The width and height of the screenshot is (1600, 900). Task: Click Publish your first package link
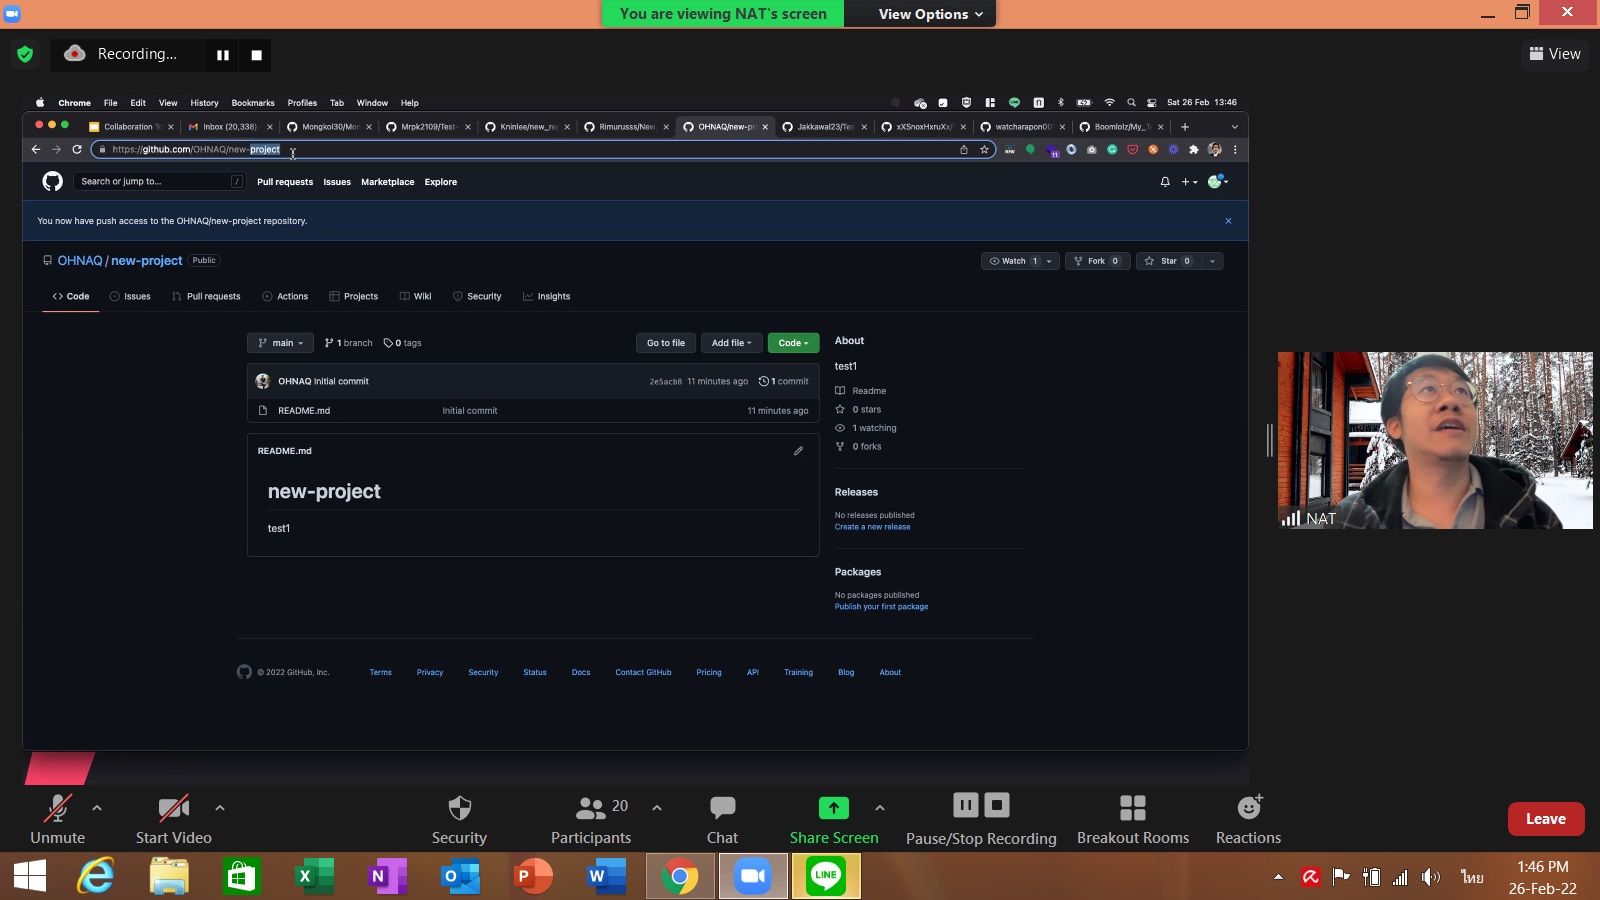881,607
